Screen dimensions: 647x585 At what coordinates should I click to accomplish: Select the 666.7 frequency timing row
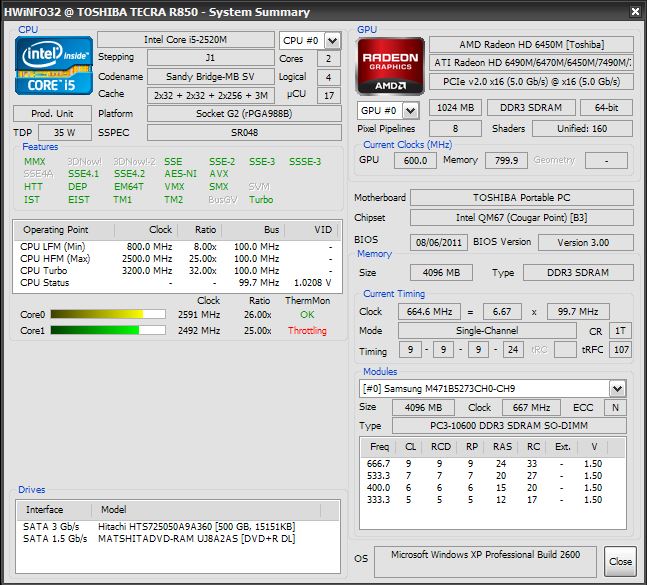(493, 464)
